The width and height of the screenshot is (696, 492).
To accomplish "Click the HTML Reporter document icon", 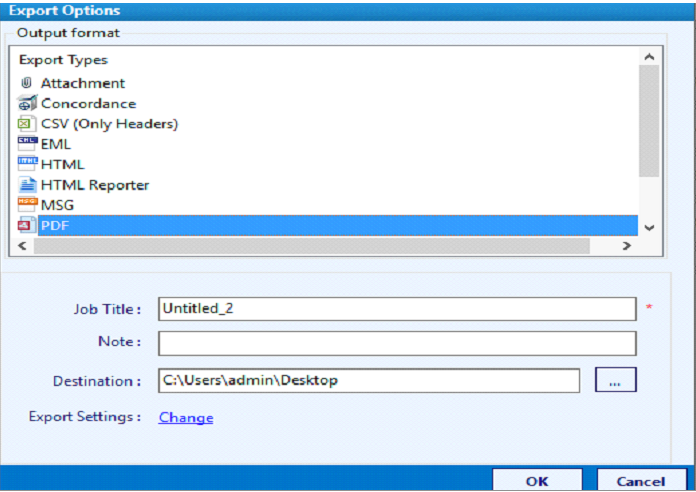I will 27,184.
